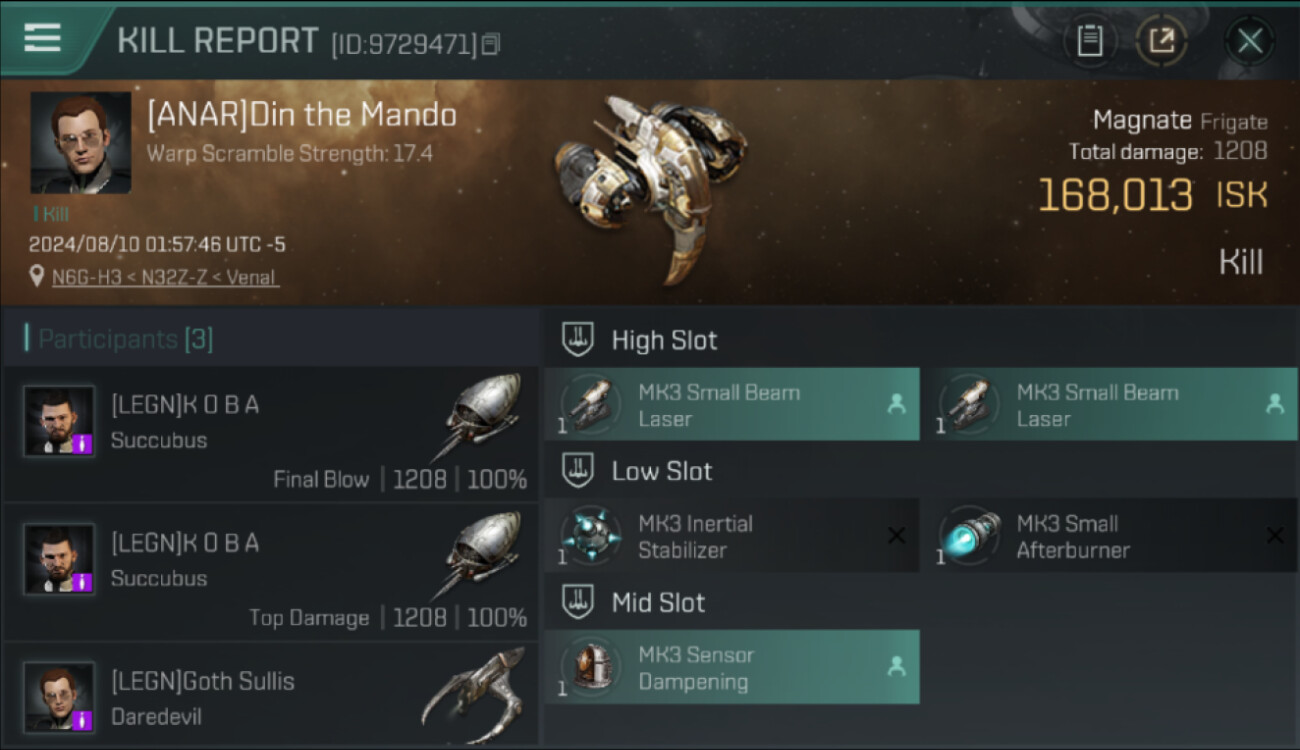Click Goth Sullis portrait info badge

click(x=84, y=719)
